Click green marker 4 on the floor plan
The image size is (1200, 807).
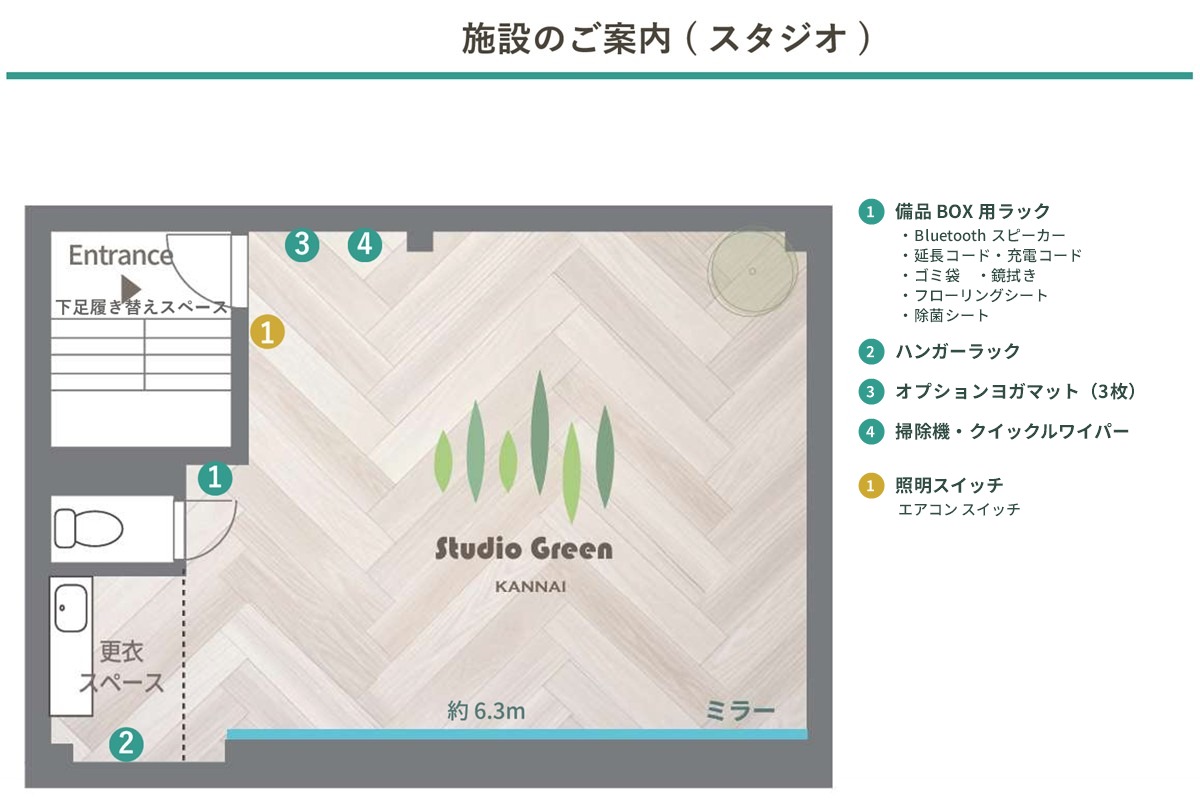pyautogui.click(x=365, y=243)
